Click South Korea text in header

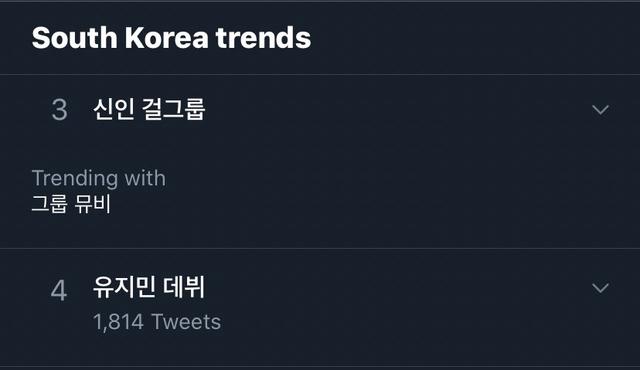(120, 38)
